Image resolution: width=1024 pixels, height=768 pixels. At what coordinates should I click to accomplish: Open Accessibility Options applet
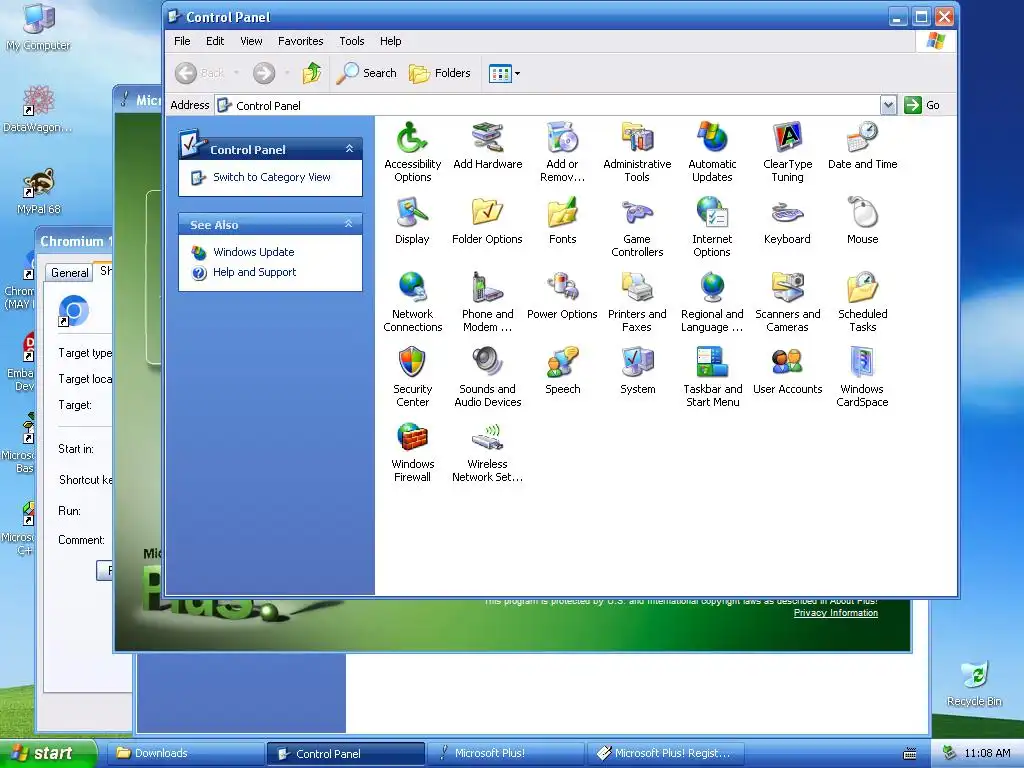point(412,152)
